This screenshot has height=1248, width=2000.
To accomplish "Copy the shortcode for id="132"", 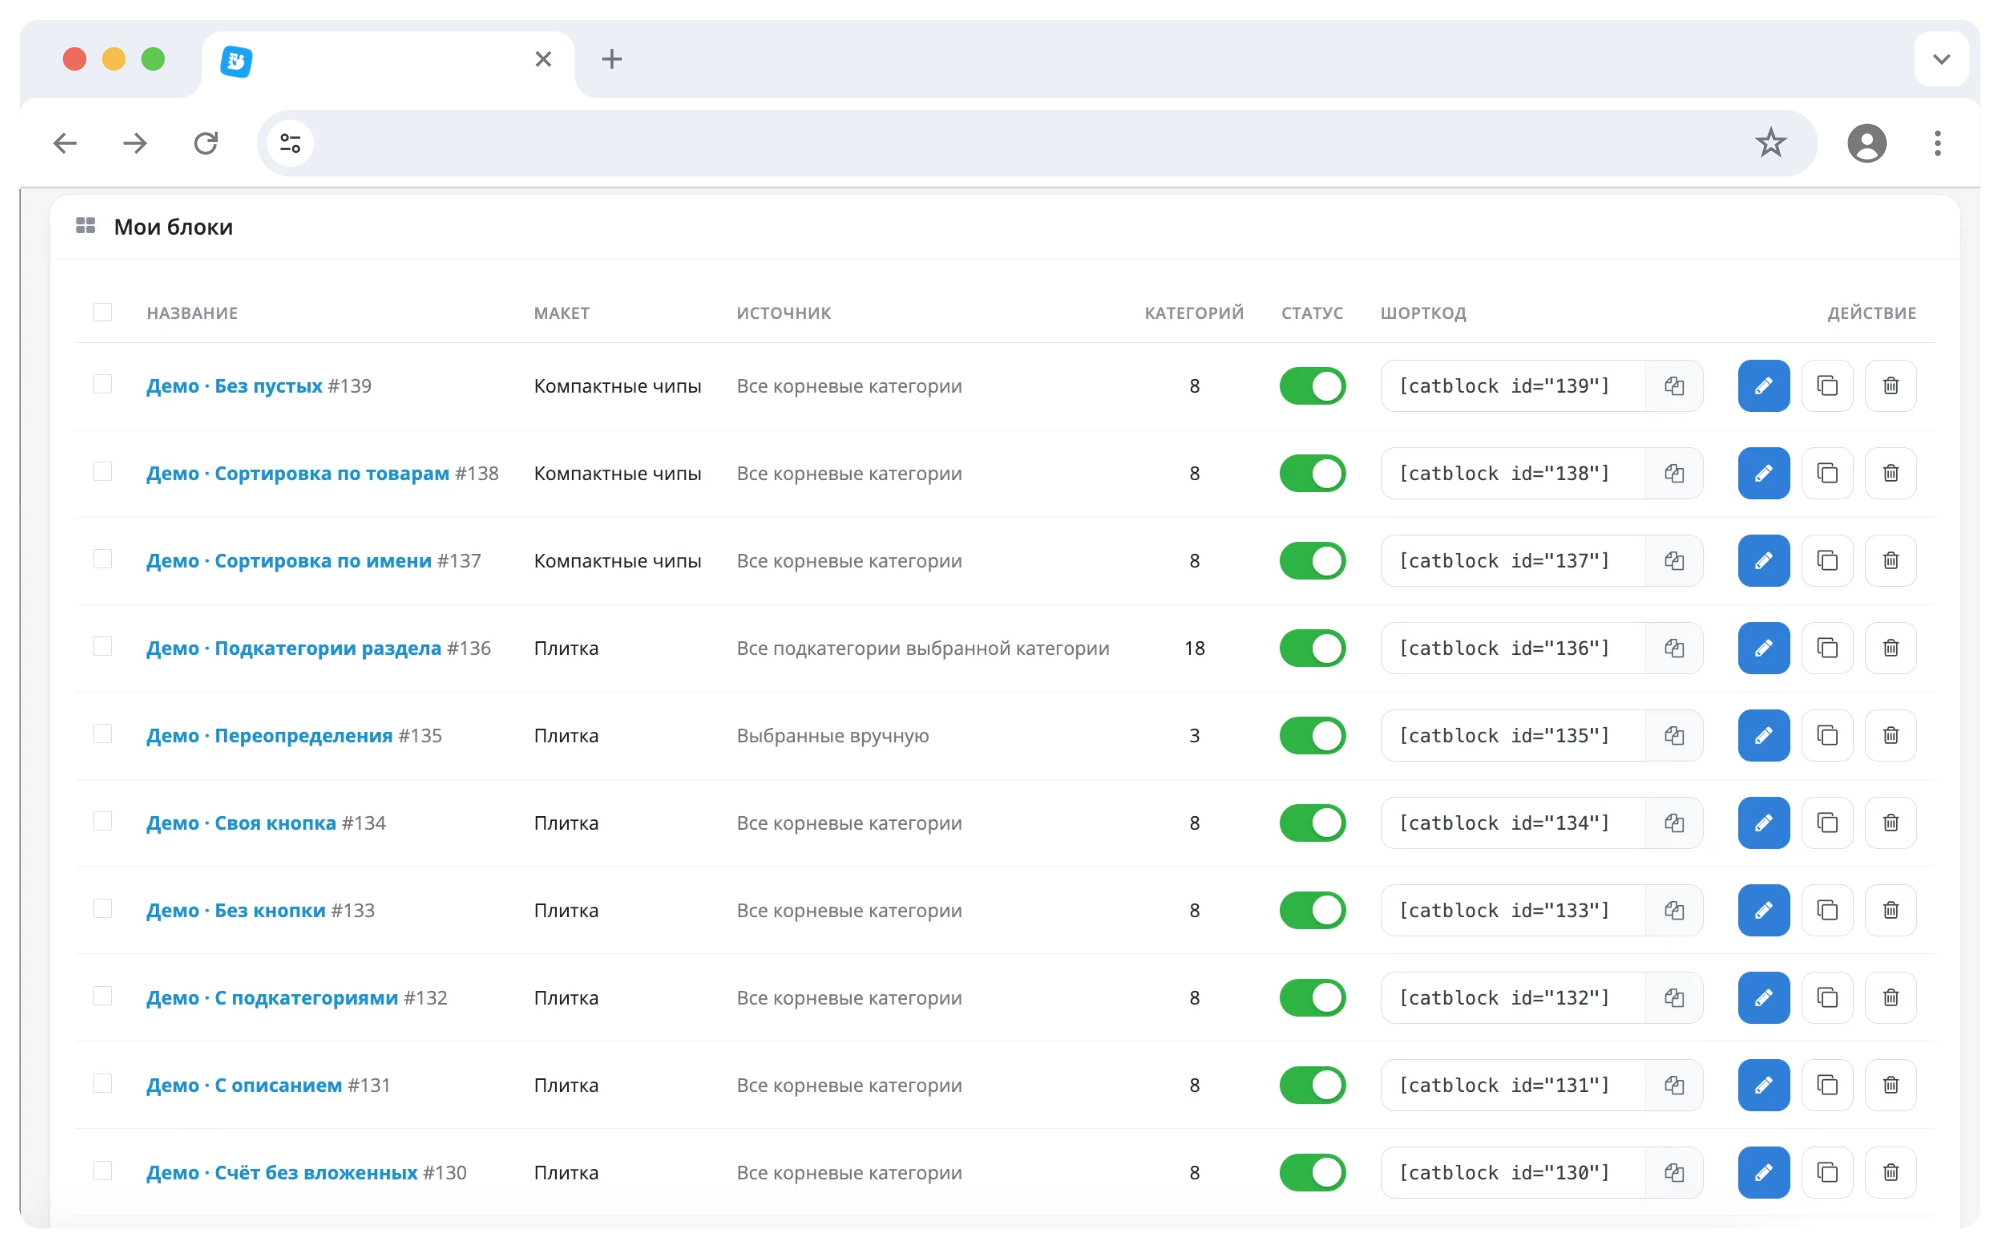I will 1674,998.
